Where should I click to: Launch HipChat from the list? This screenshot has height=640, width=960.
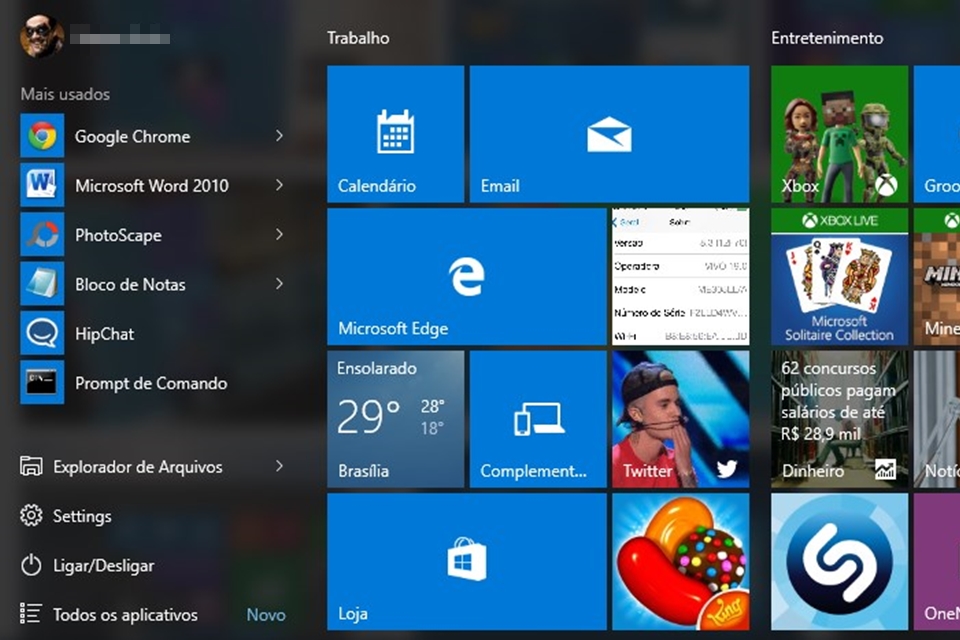point(152,333)
